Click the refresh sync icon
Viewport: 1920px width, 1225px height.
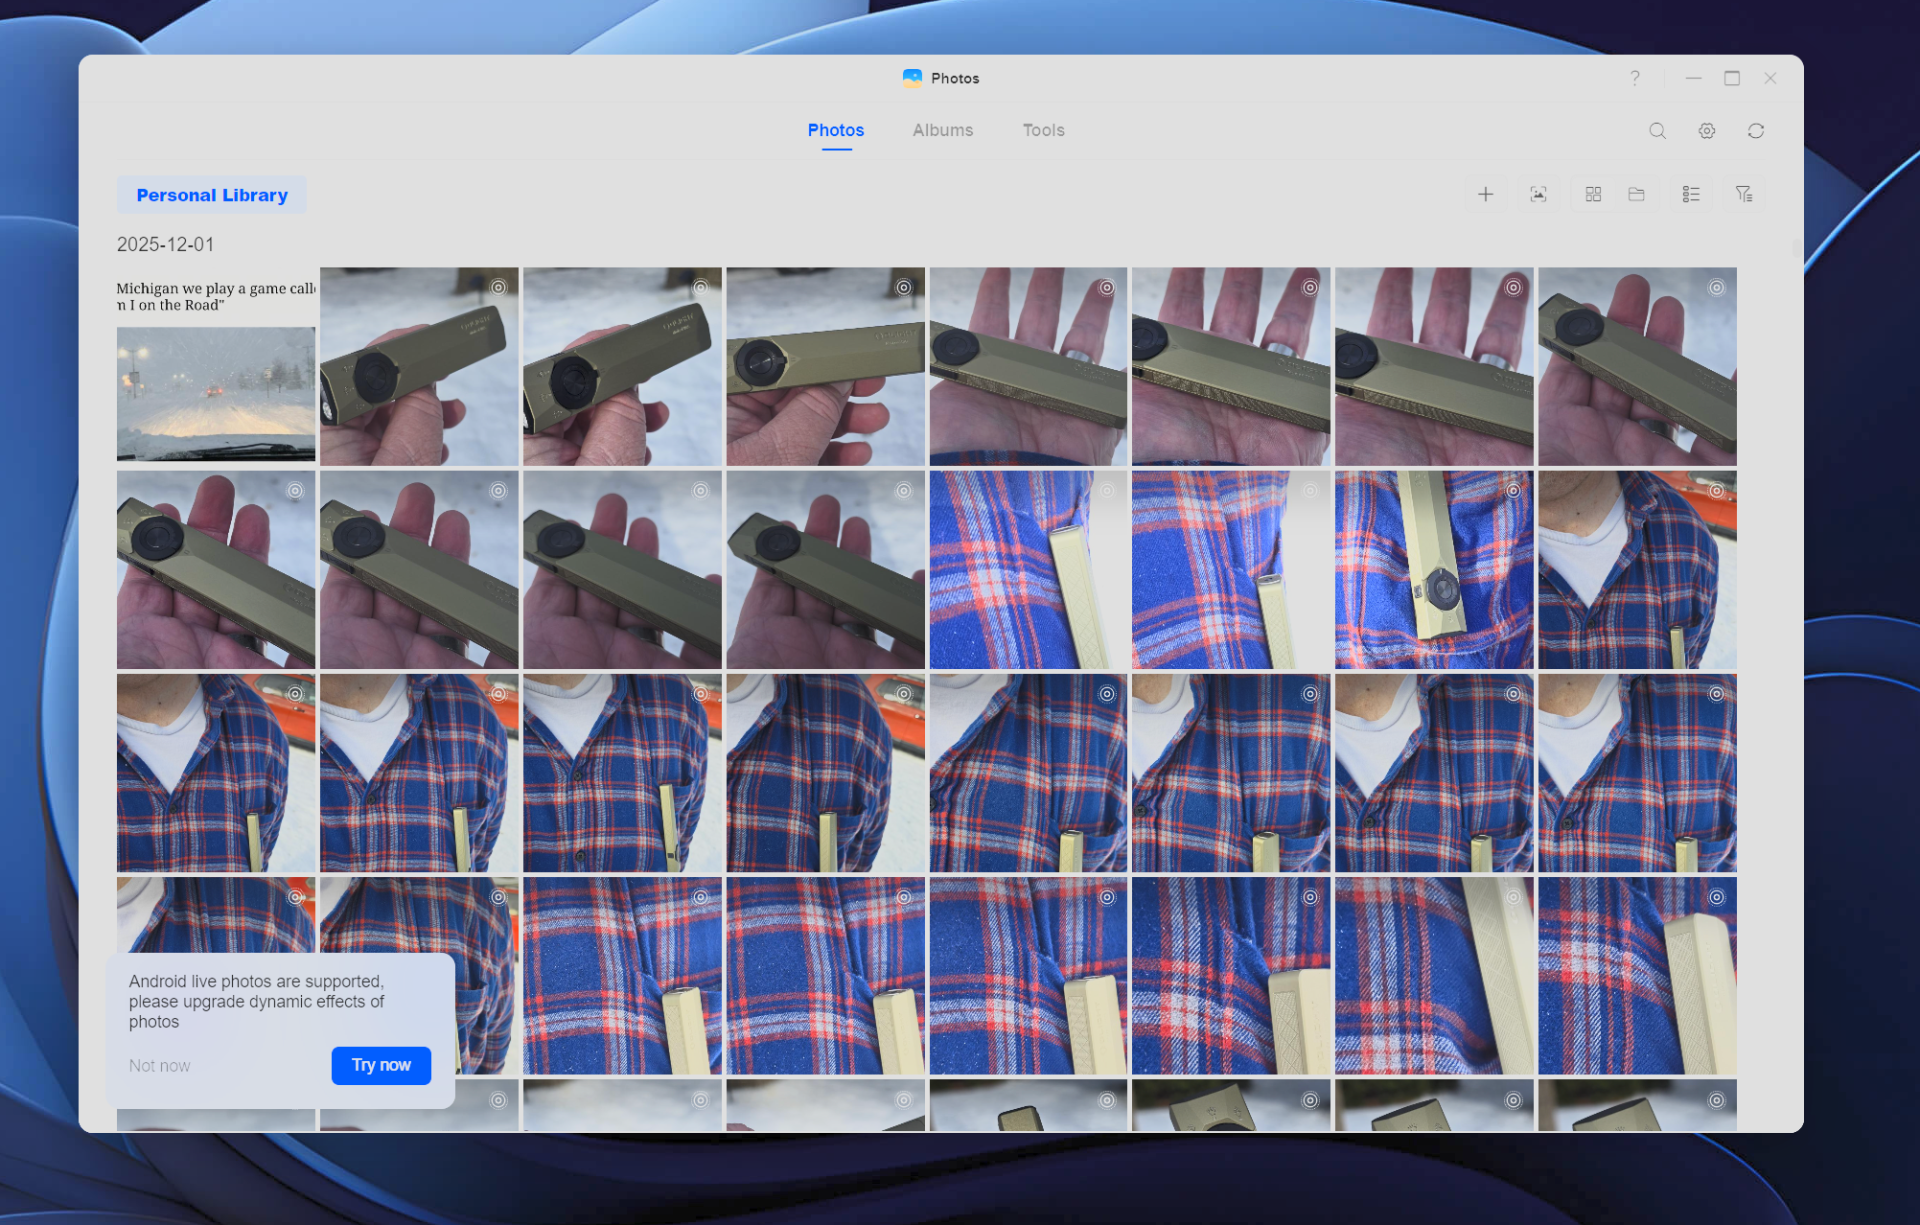tap(1756, 131)
